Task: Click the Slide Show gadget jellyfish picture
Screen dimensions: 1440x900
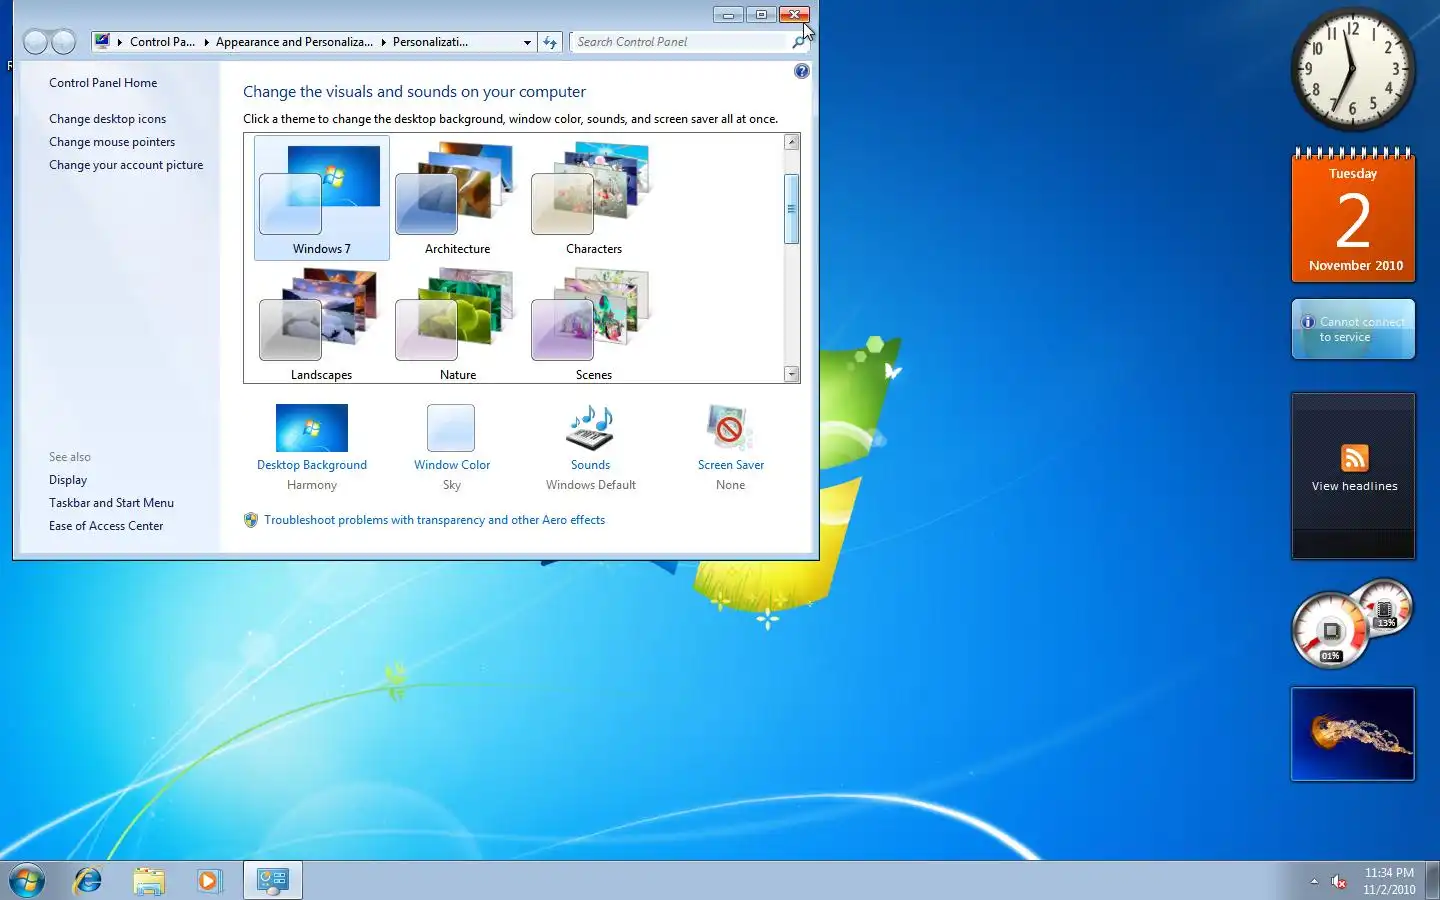Action: click(1353, 734)
